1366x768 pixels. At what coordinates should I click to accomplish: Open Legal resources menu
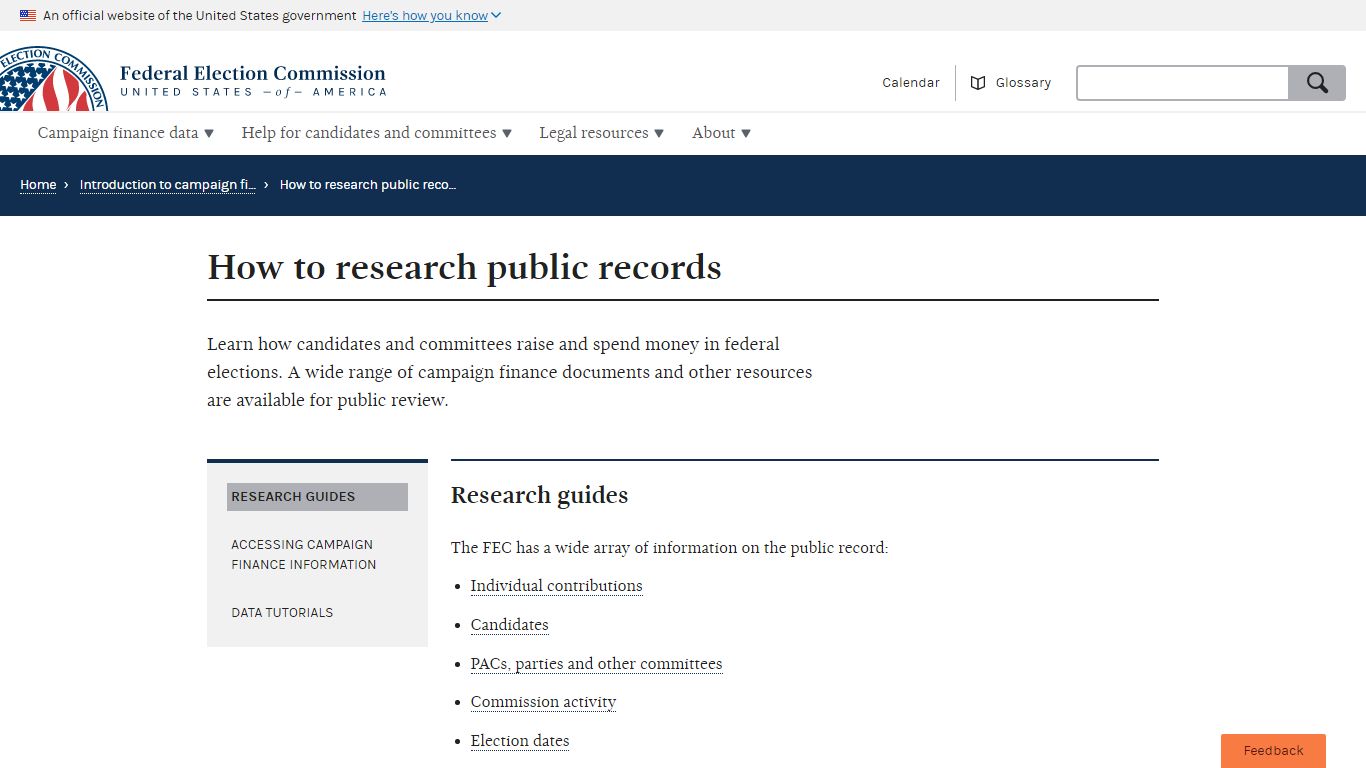[602, 133]
